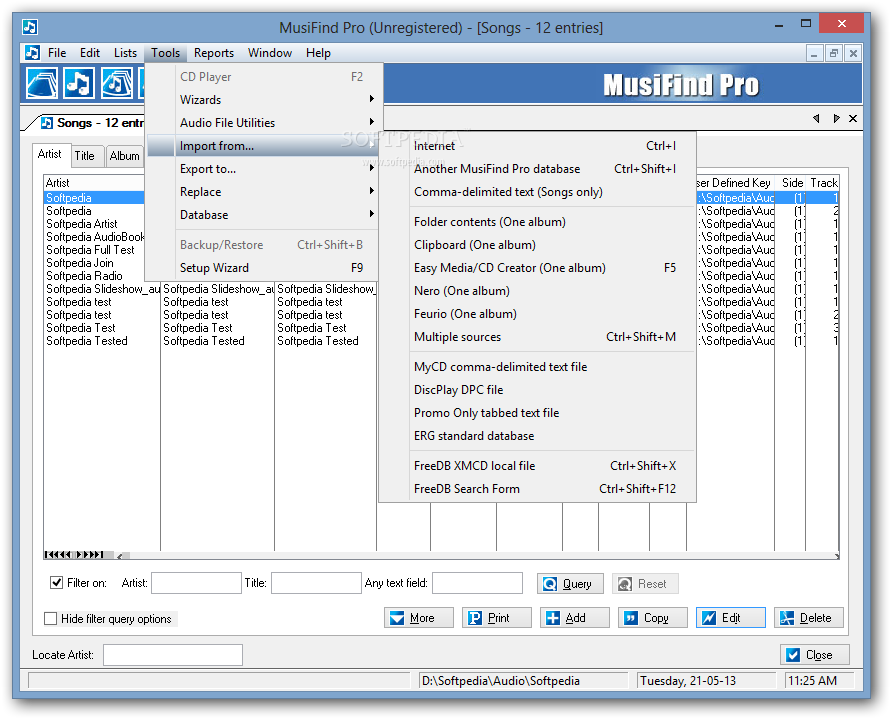
Task: Open the albums-with-songs toolbar icon
Action: click(116, 84)
